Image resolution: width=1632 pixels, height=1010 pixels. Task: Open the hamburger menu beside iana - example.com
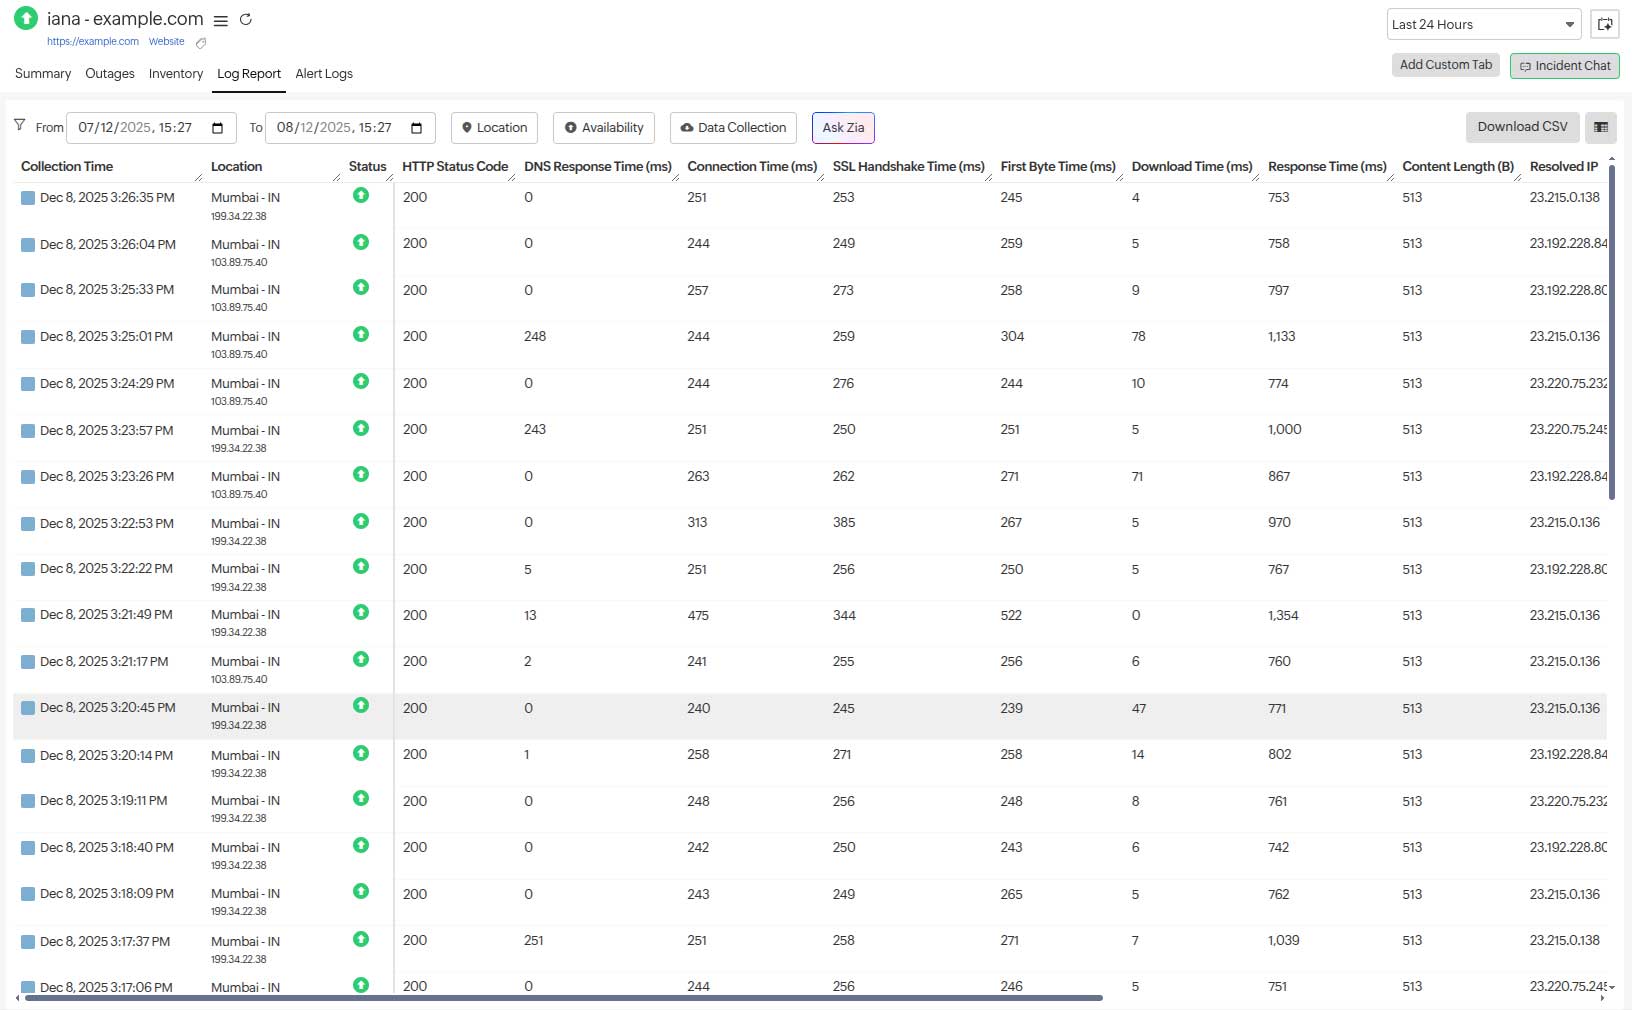[221, 21]
